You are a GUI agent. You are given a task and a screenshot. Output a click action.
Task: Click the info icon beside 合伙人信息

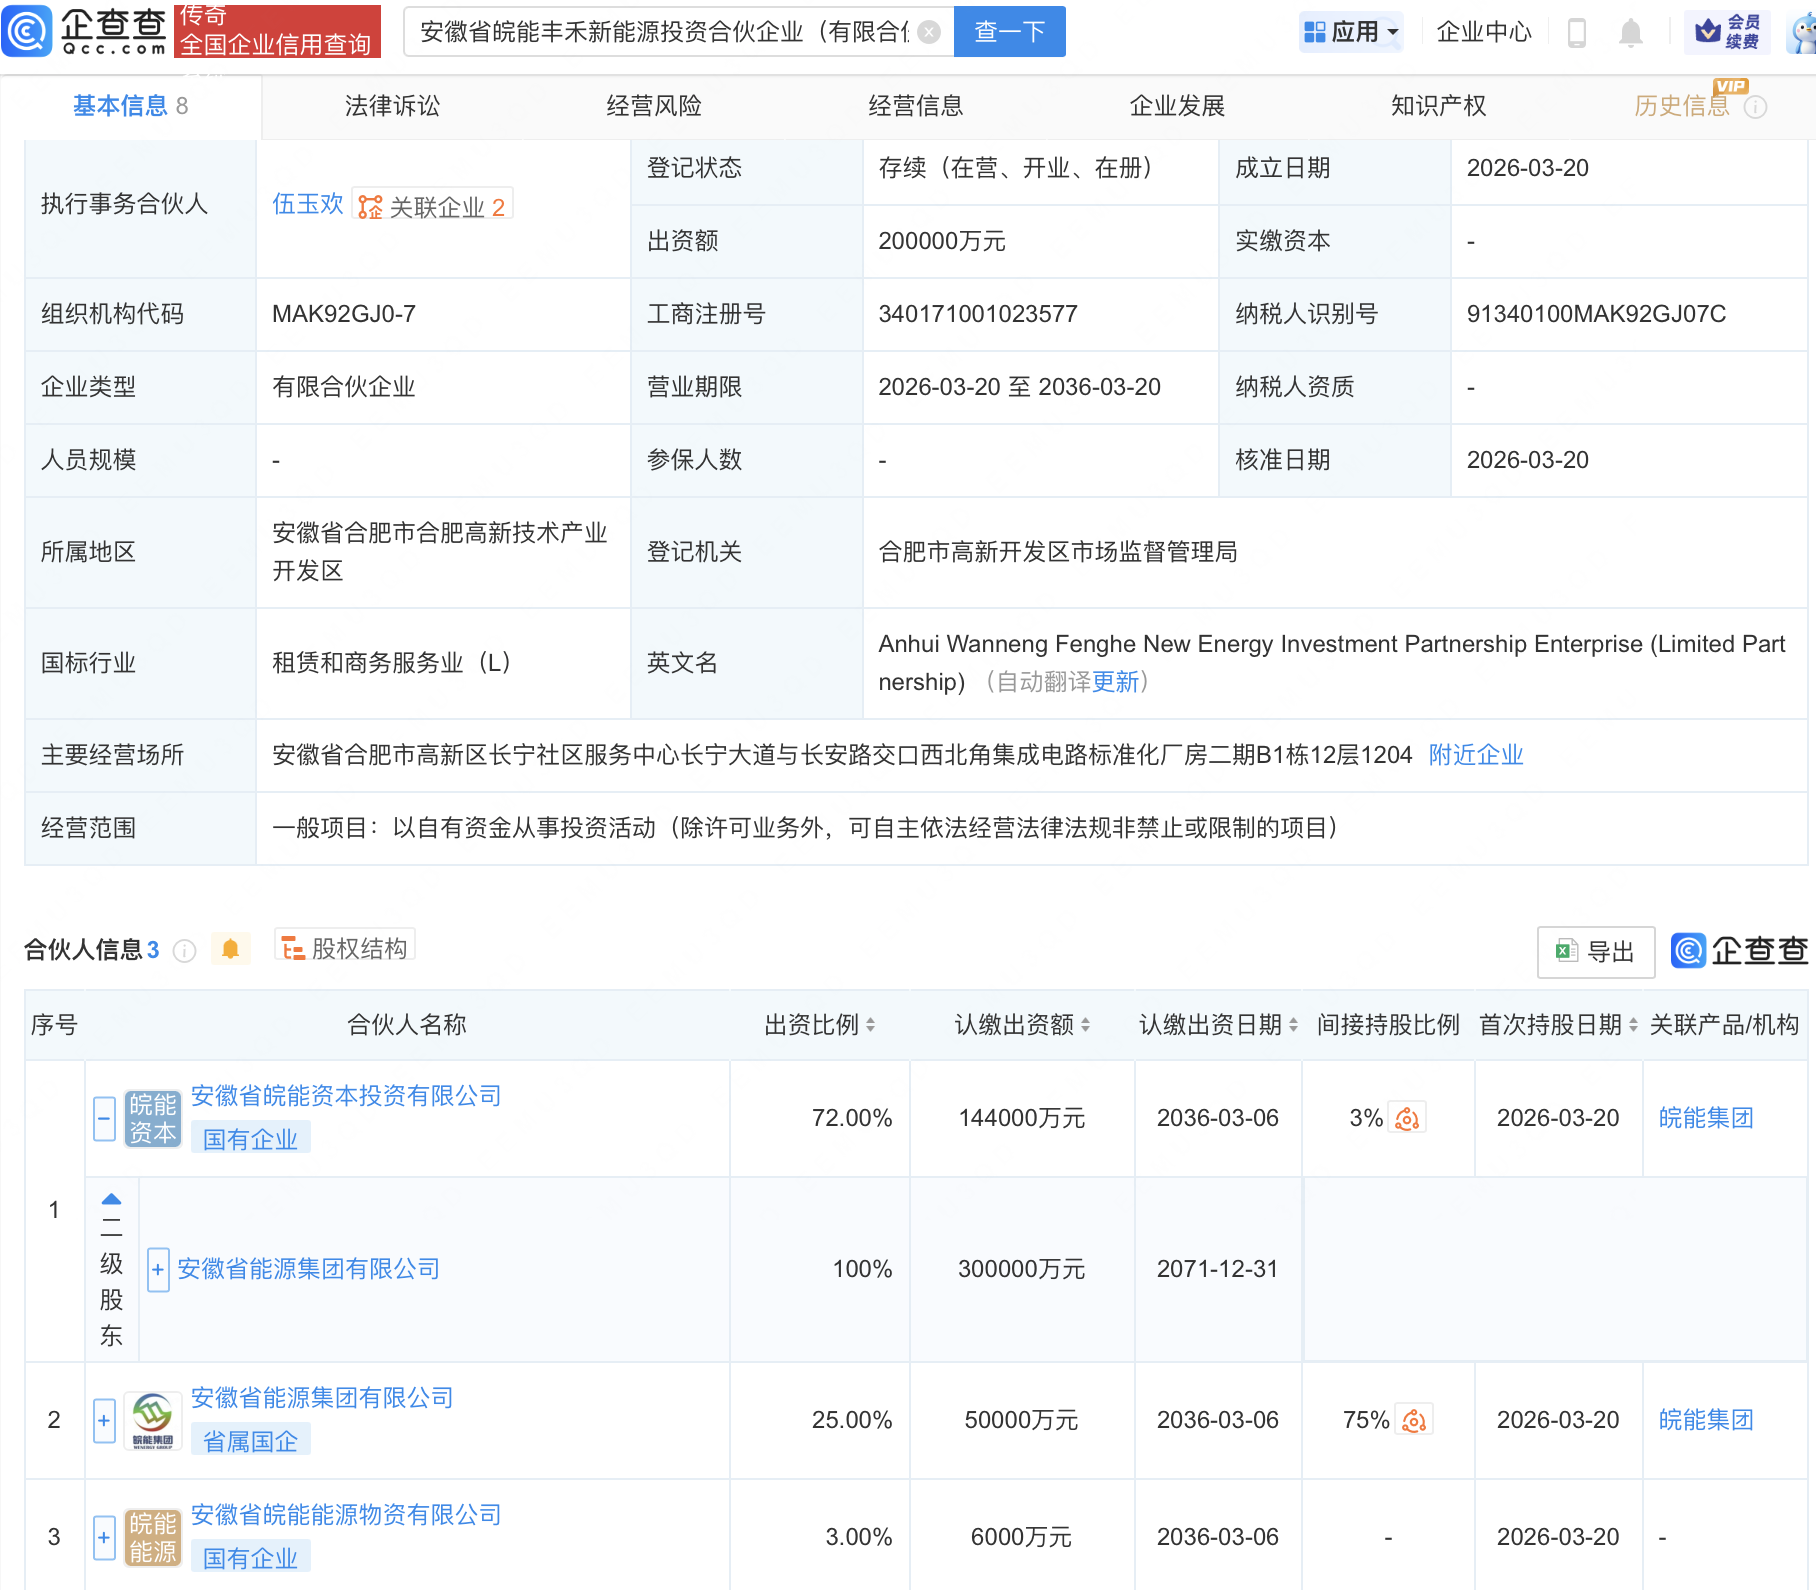pyautogui.click(x=185, y=951)
